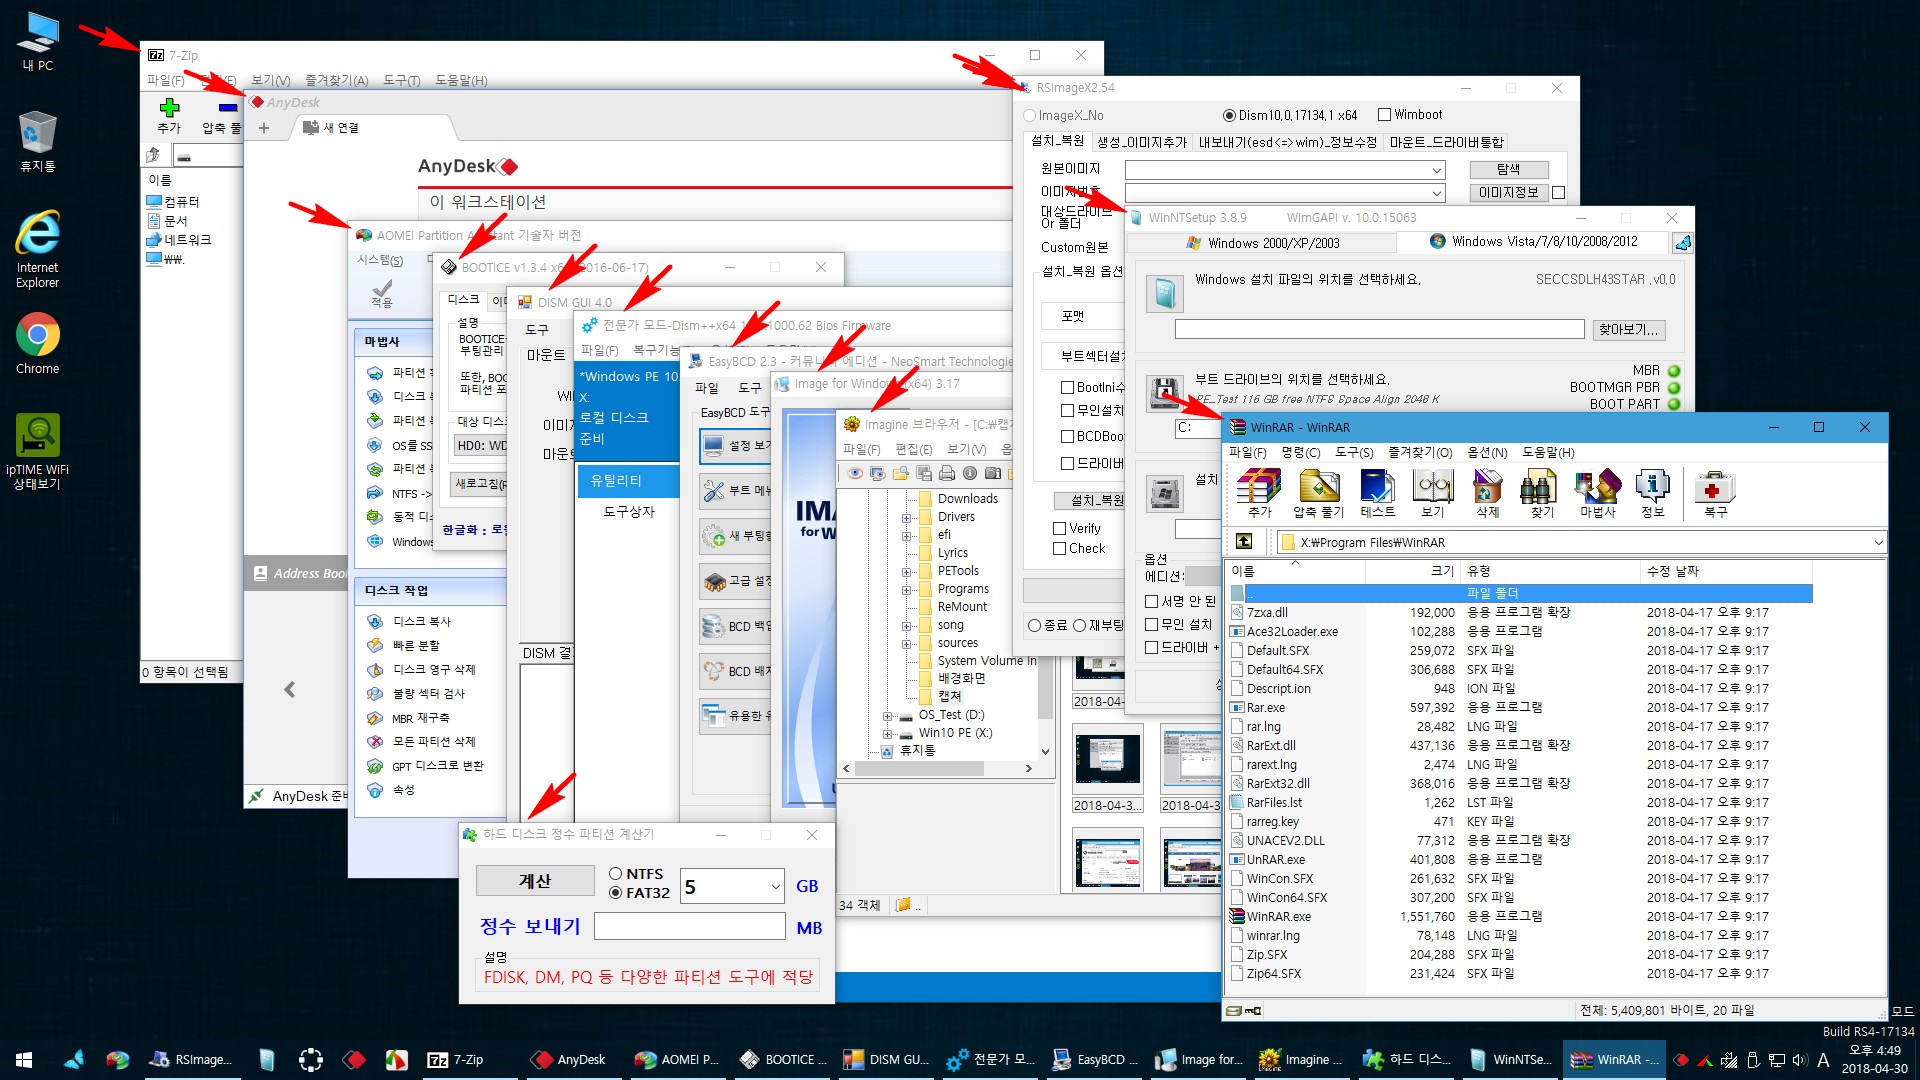Click WinRAR's up-one-level folder icon
The width and height of the screenshot is (1920, 1080).
[x=1244, y=541]
